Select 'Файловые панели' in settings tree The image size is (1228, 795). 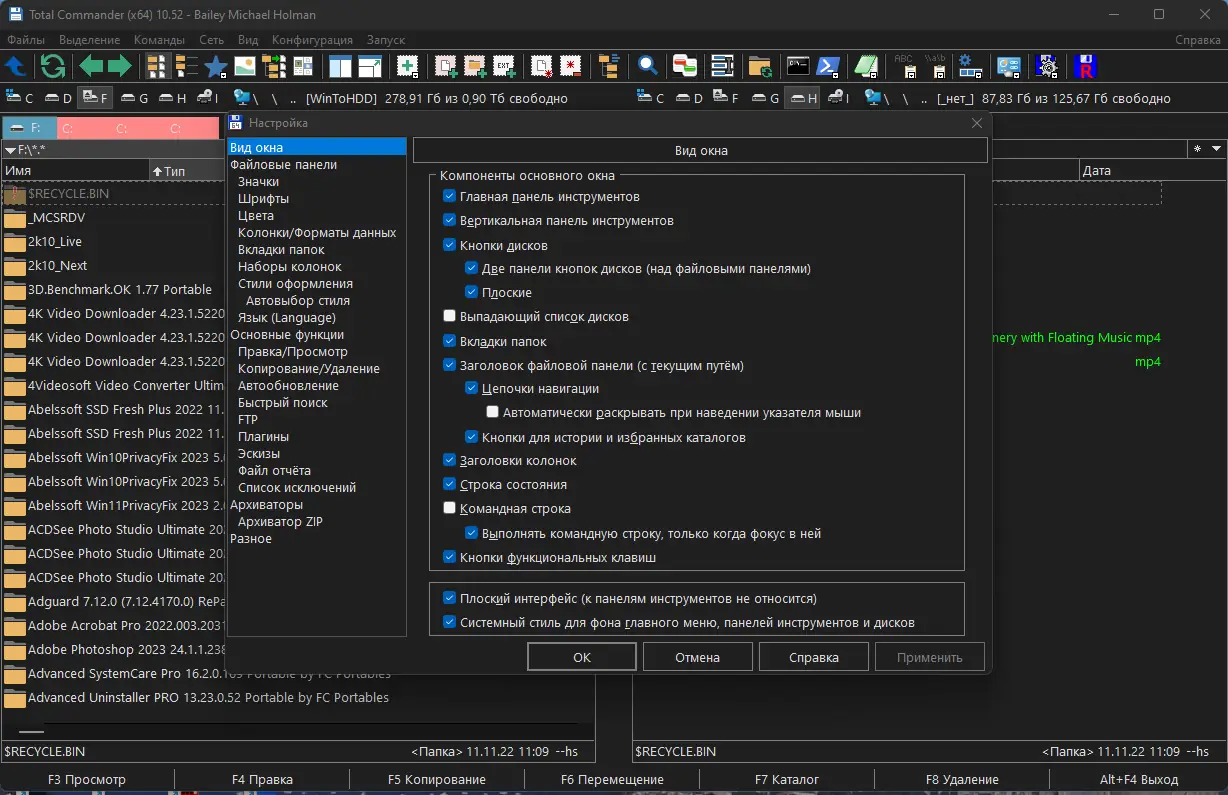283,165
